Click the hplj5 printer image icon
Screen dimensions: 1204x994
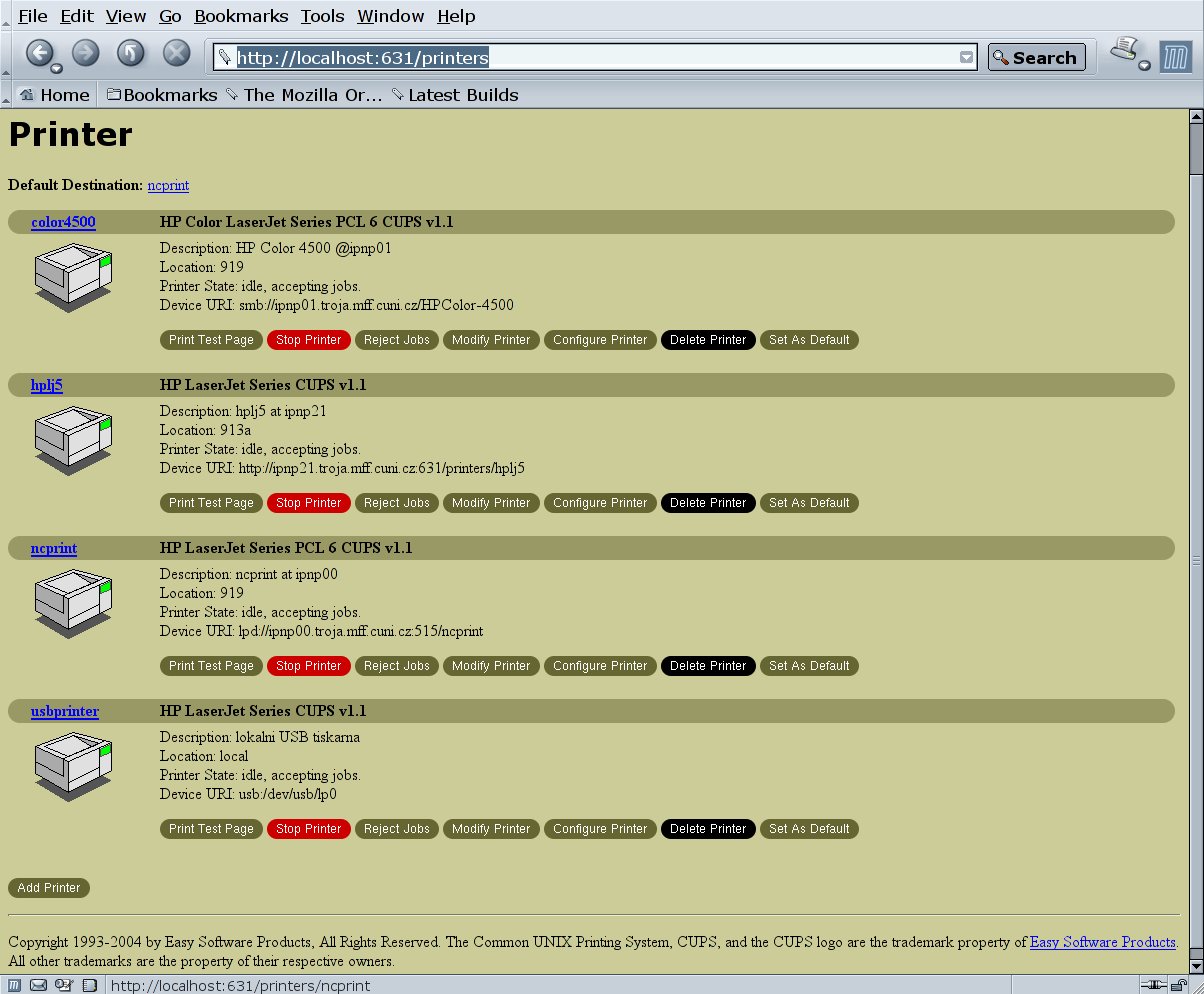tap(73, 440)
